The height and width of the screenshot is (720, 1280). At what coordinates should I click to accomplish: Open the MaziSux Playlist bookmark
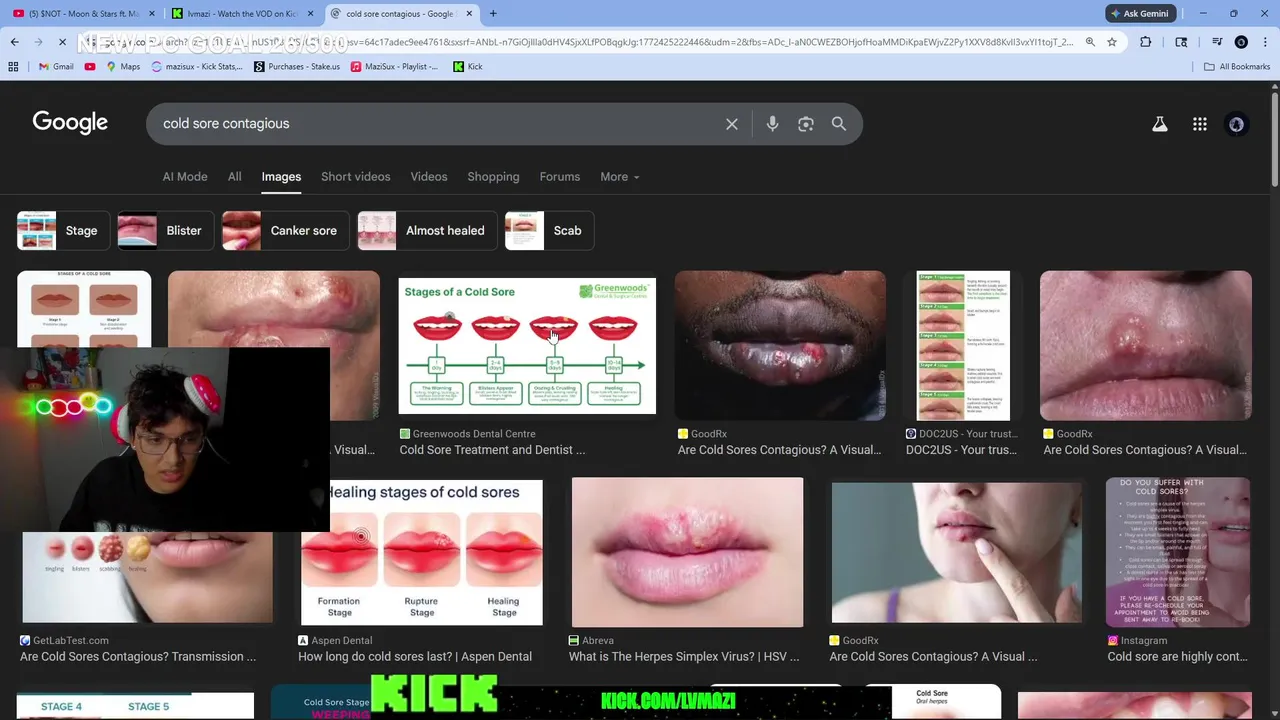(x=394, y=66)
